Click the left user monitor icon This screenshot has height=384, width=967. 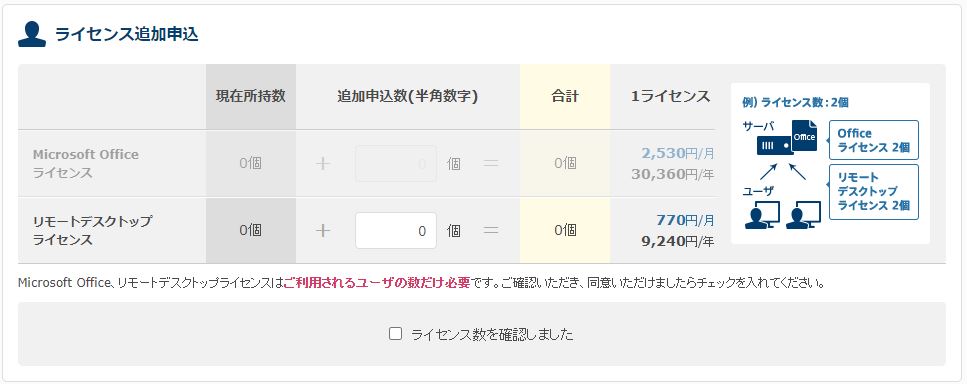[x=762, y=215]
